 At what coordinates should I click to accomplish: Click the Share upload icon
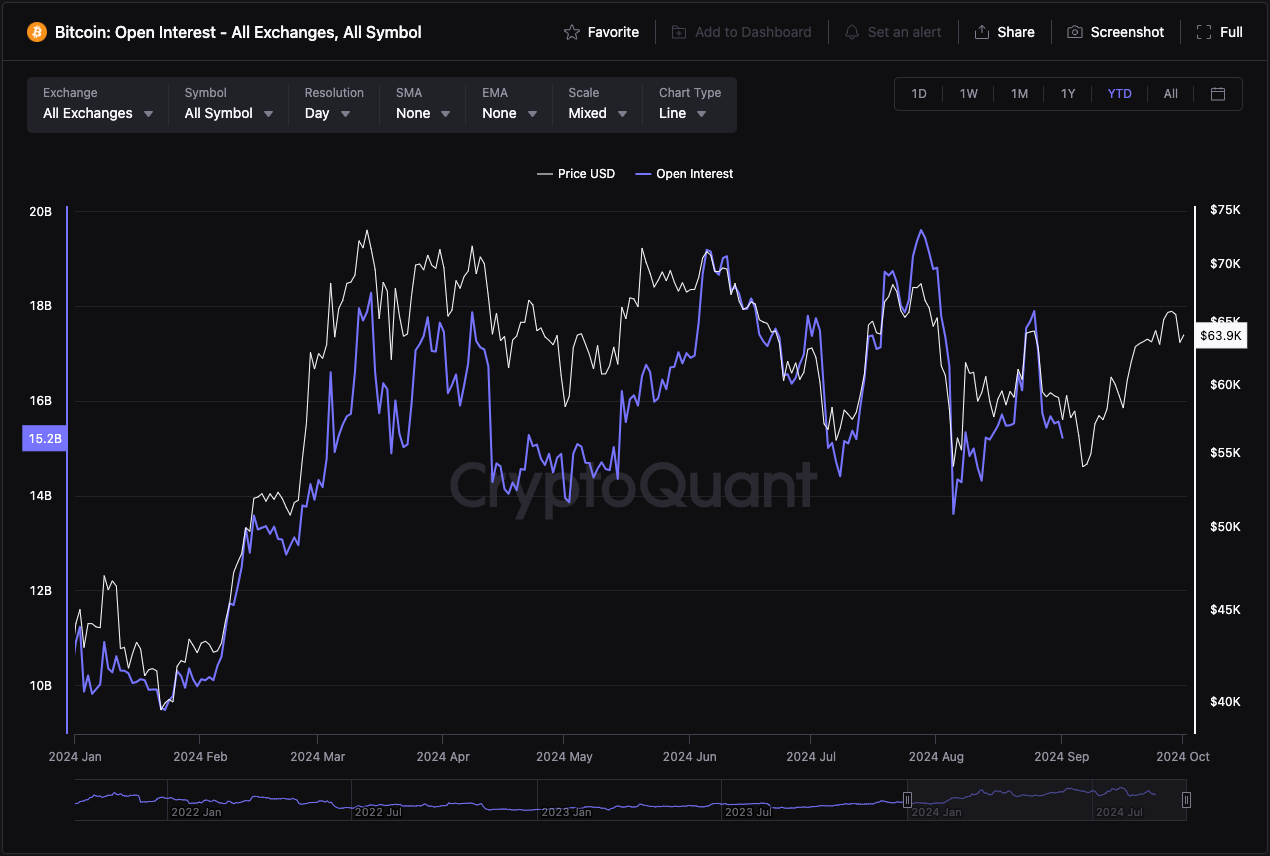(982, 32)
